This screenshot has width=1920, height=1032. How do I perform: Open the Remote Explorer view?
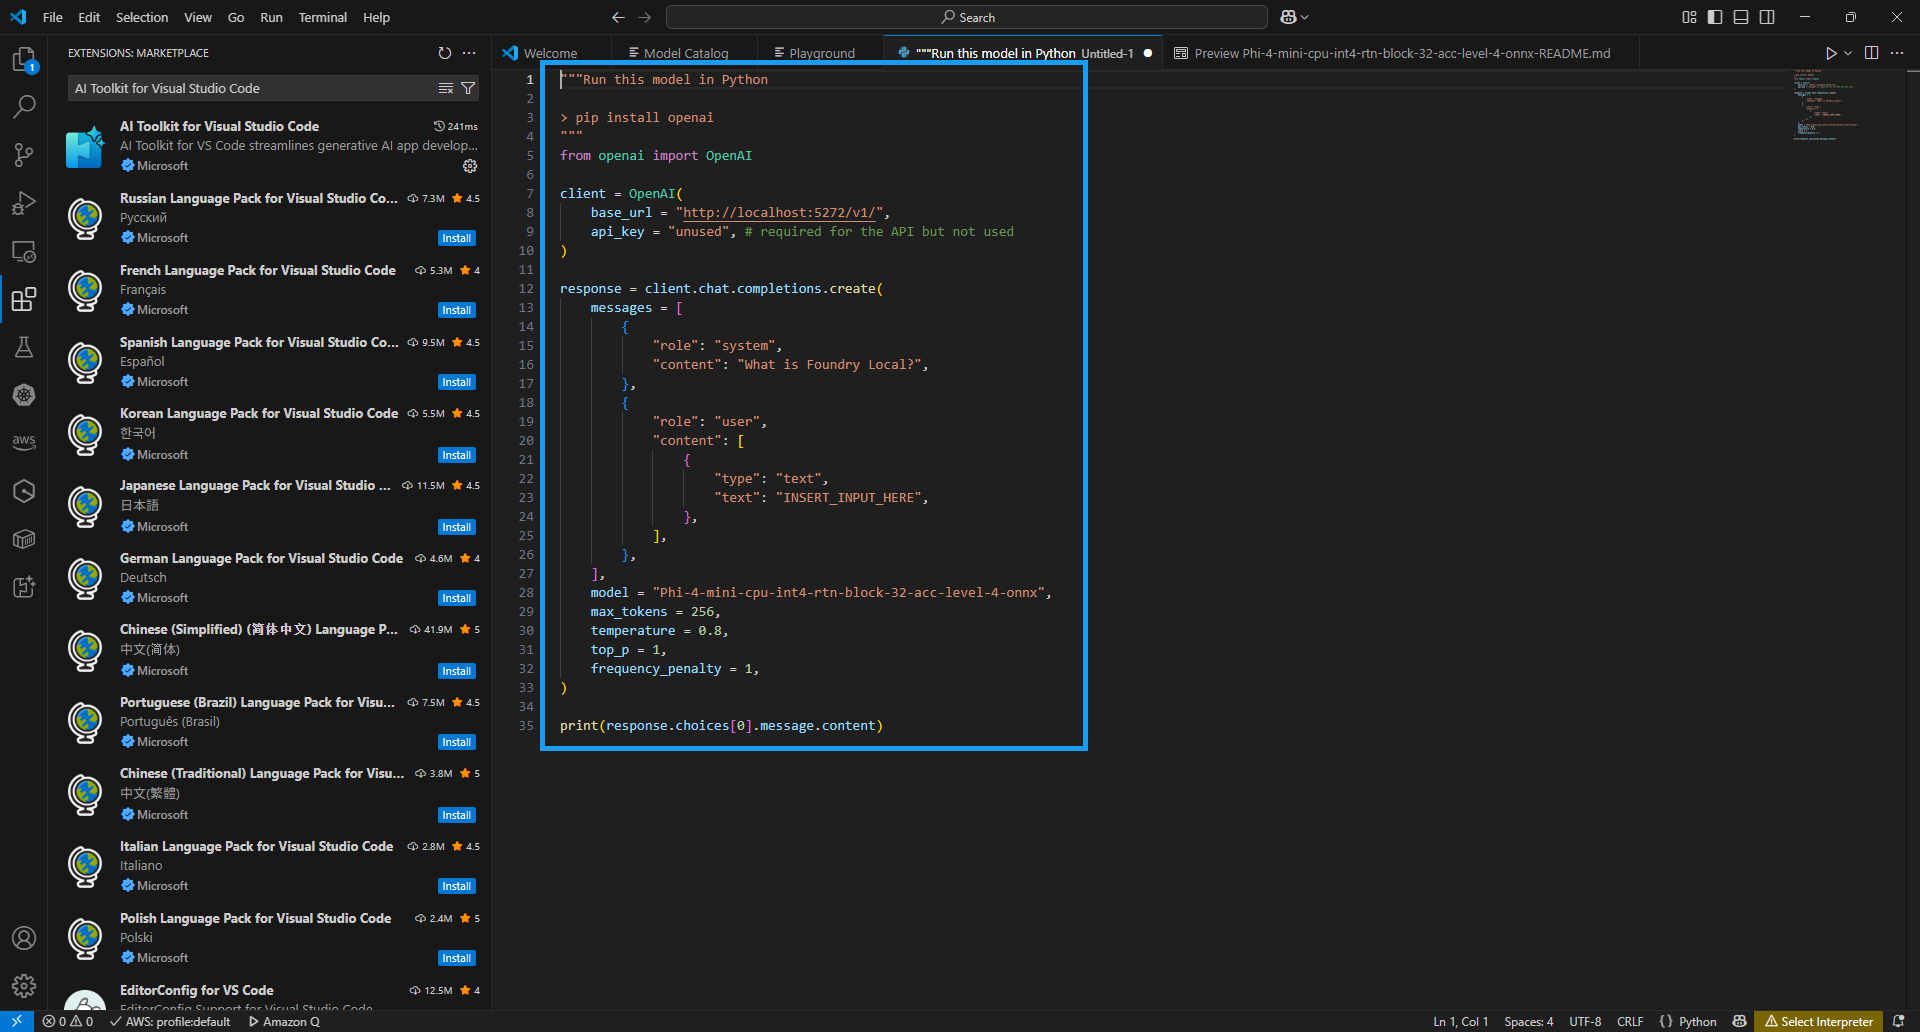(24, 251)
